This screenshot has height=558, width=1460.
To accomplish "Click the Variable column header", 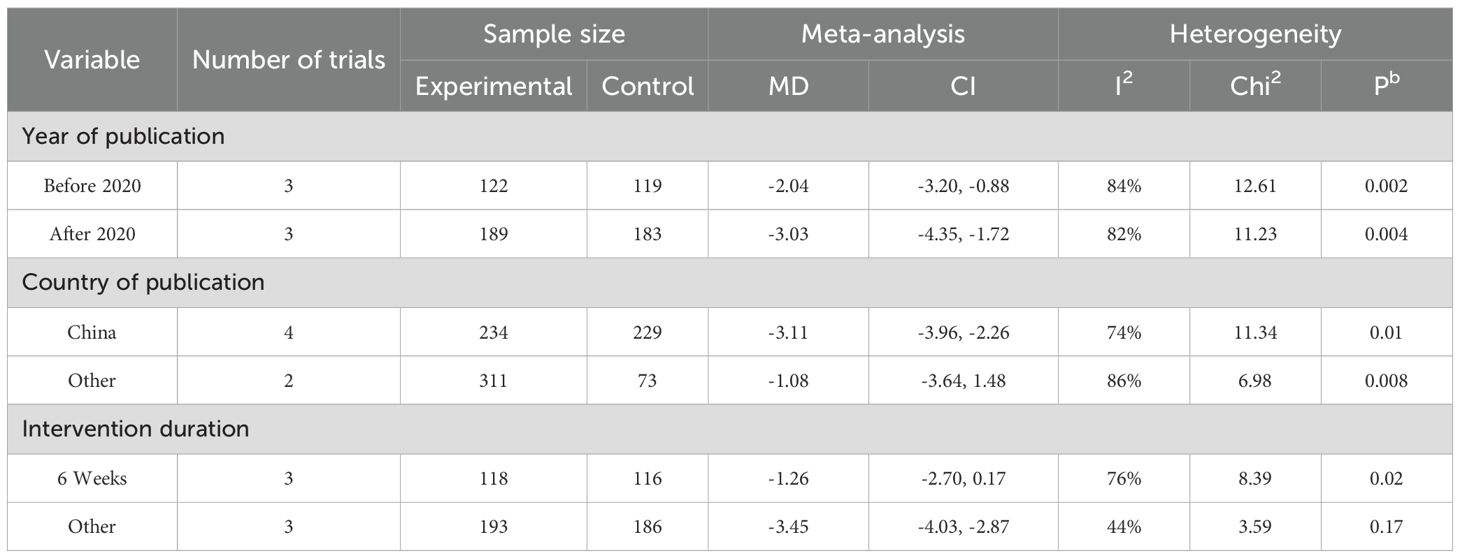I will tap(92, 60).
